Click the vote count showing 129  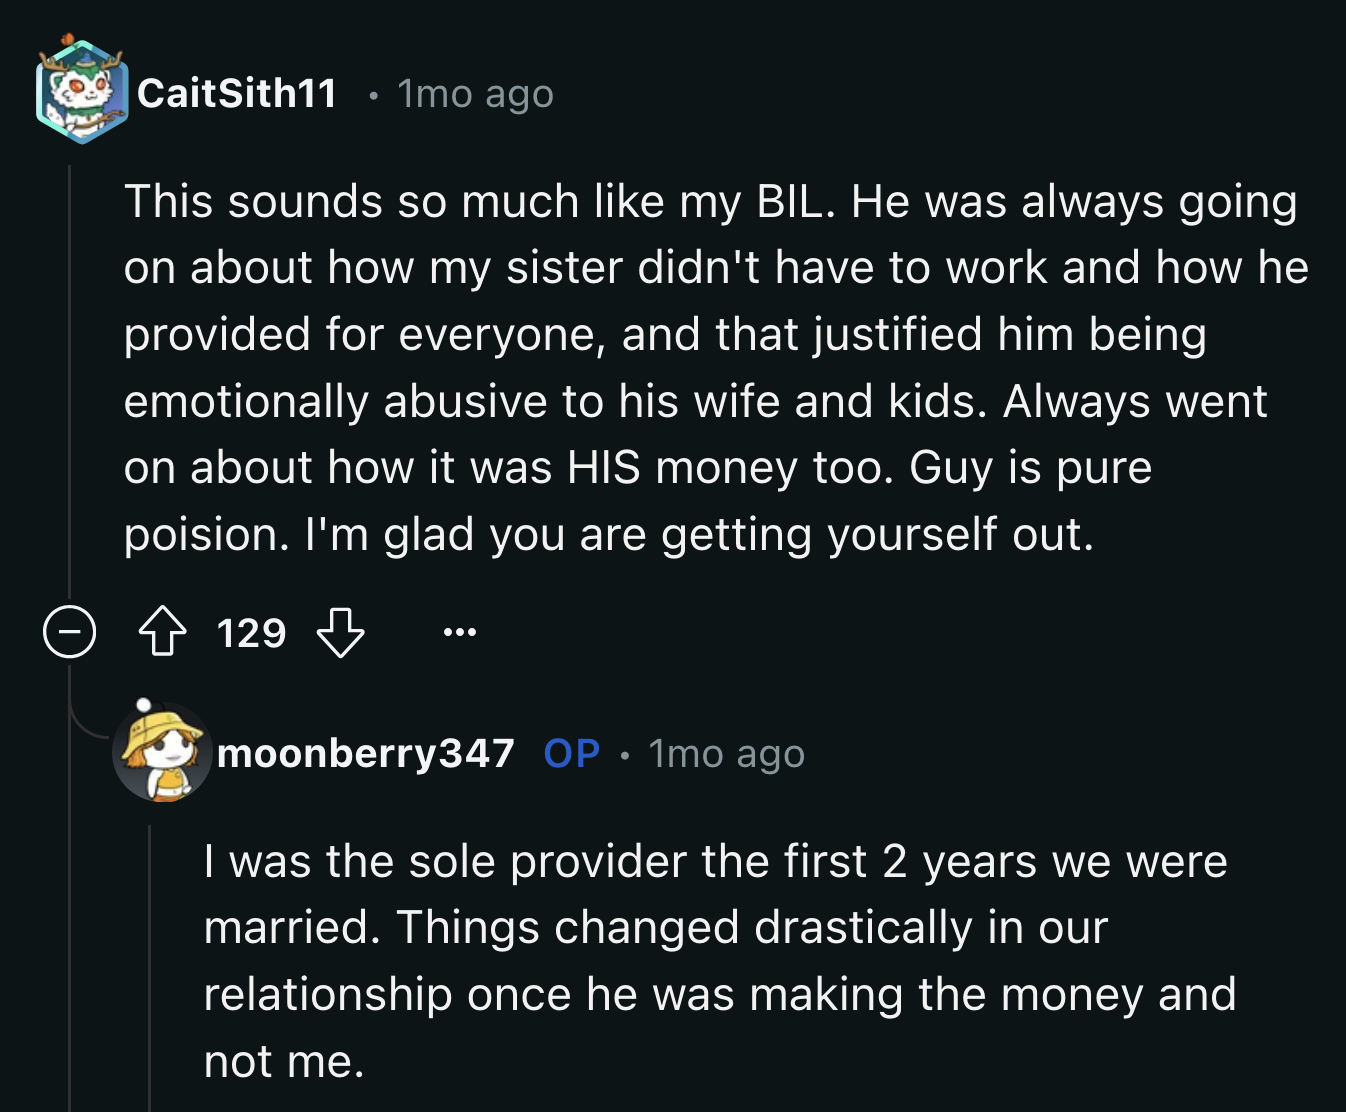pos(250,632)
